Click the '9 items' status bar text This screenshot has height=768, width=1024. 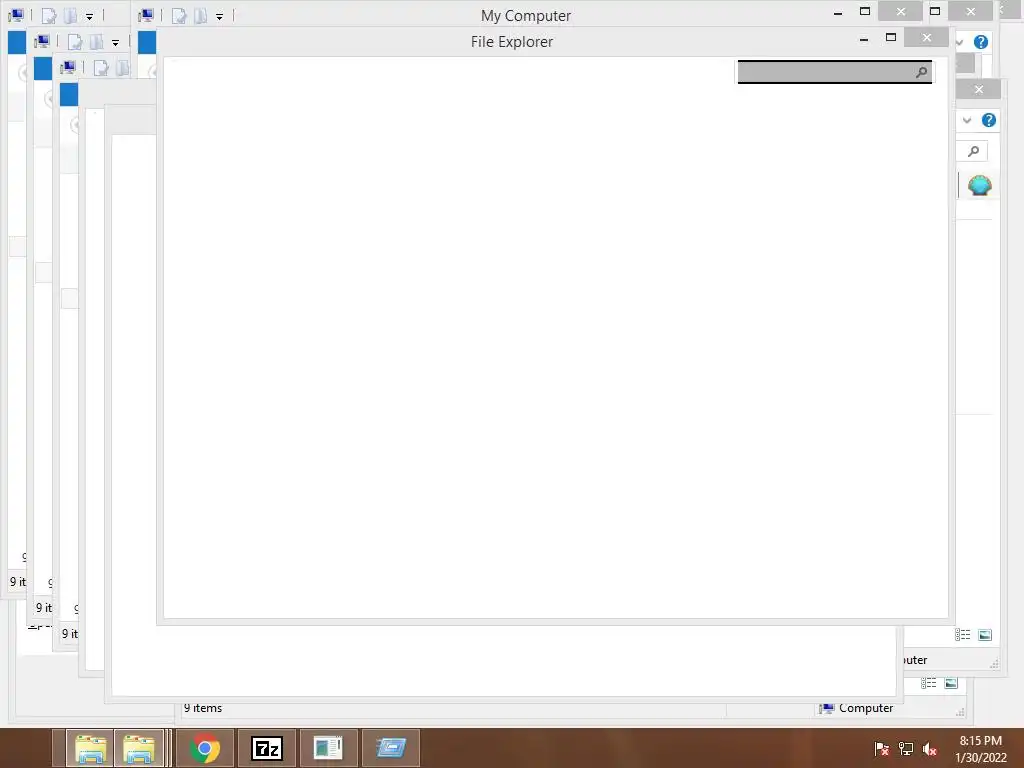point(203,708)
